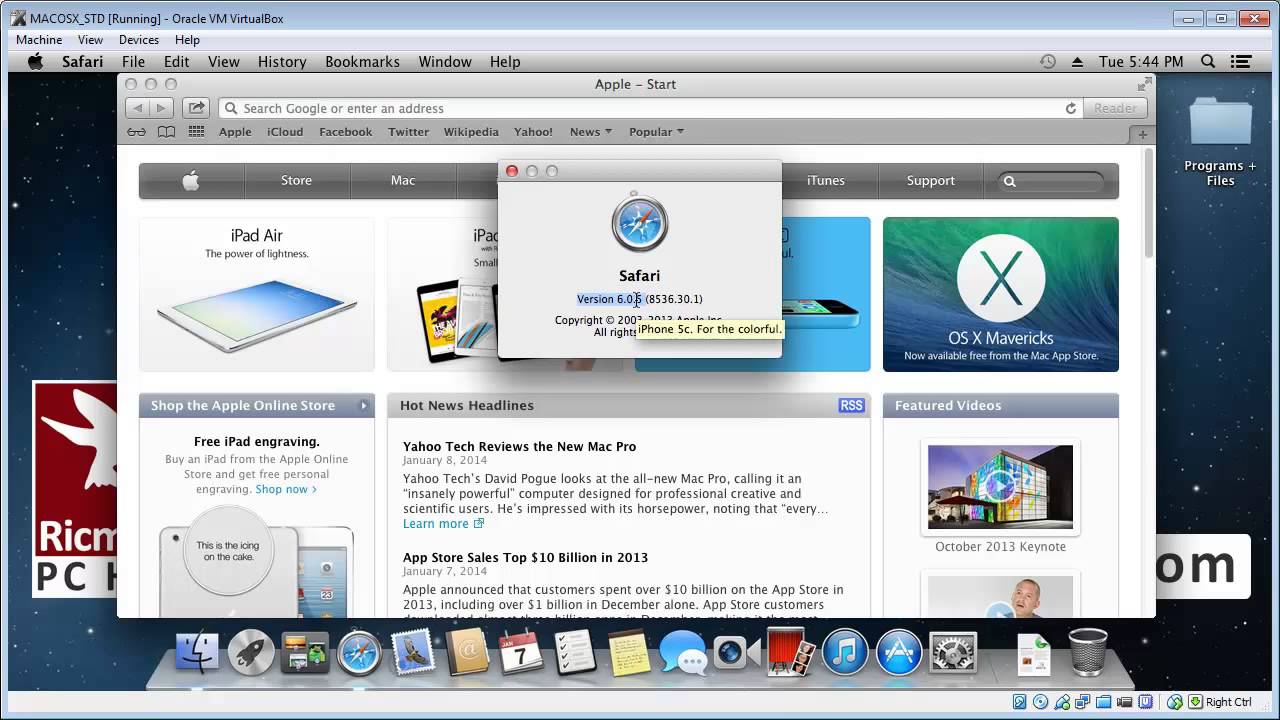This screenshot has width=1280, height=720.
Task: Click the OS X Mavericks promo tile
Action: [x=1000, y=294]
